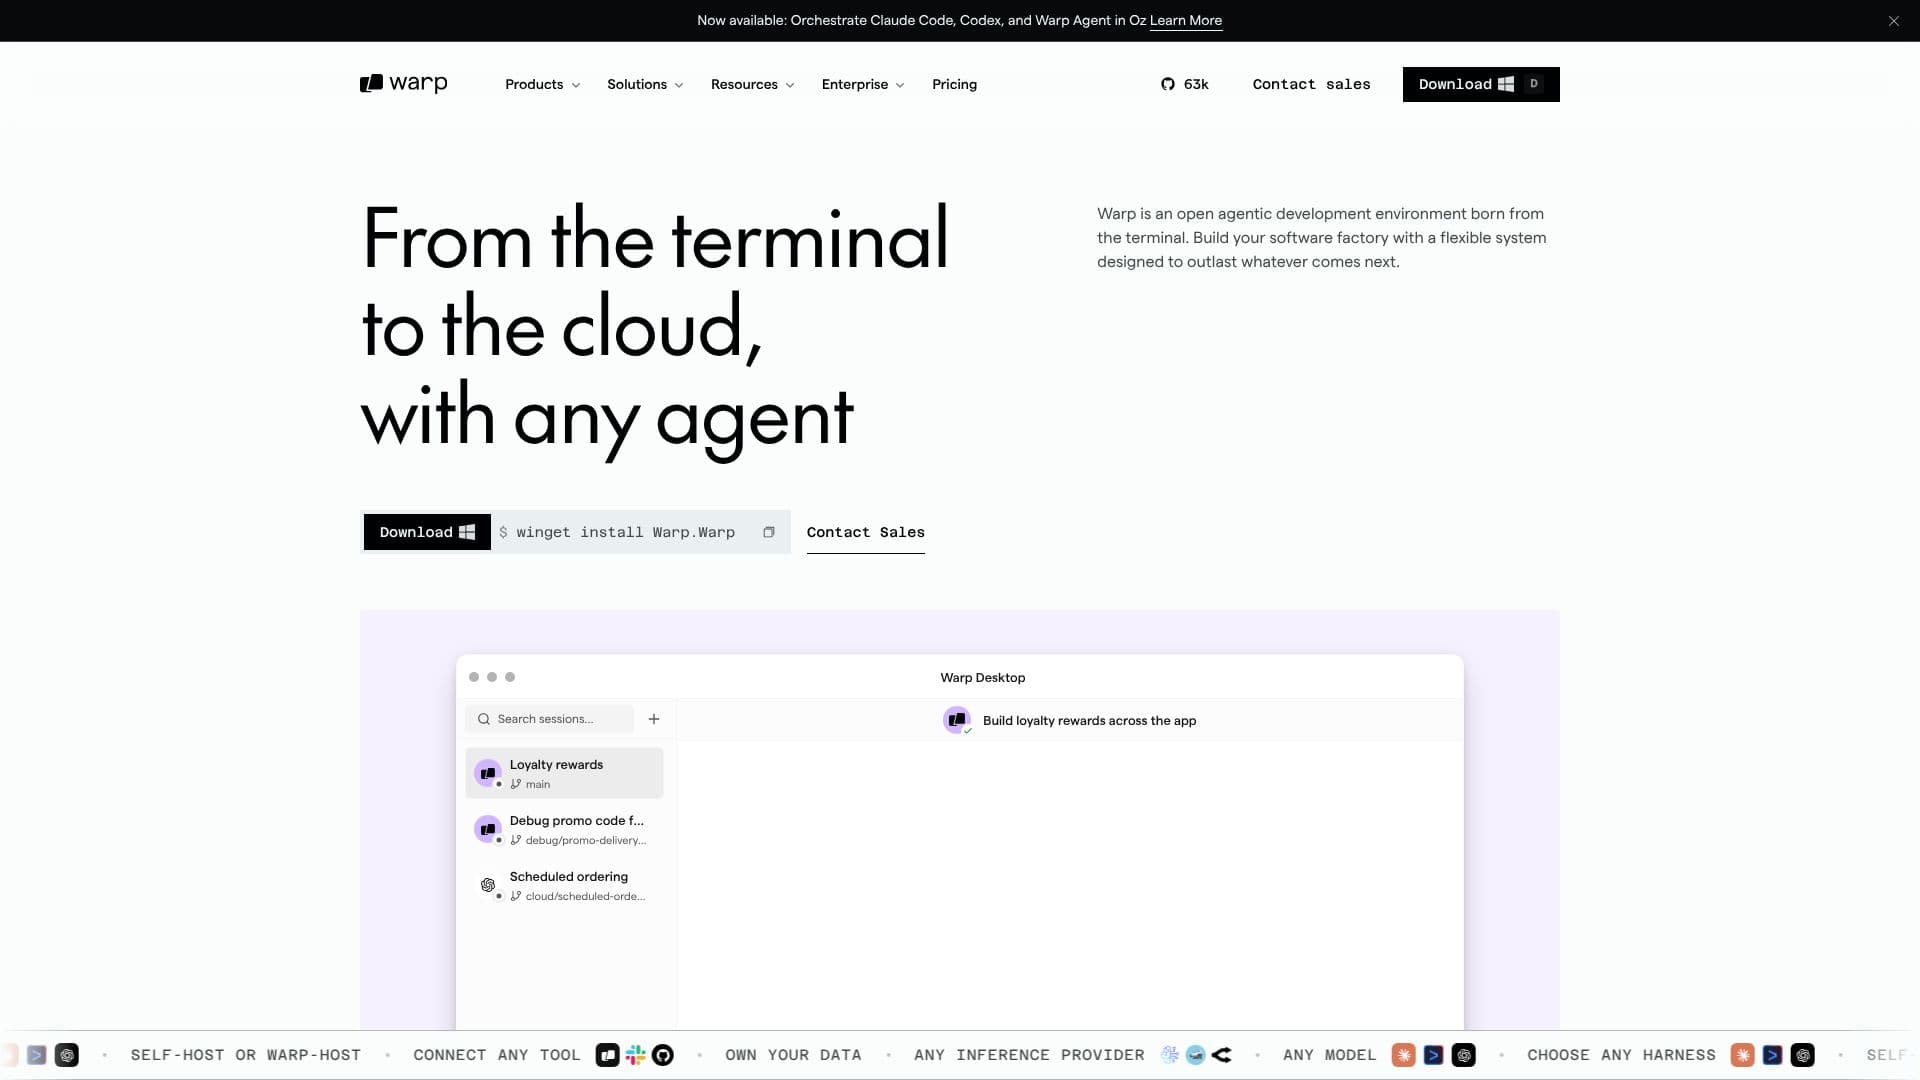Click the blue terminal icon after ANY MODEL
Screen dimensions: 1920x1080
pos(1433,1055)
